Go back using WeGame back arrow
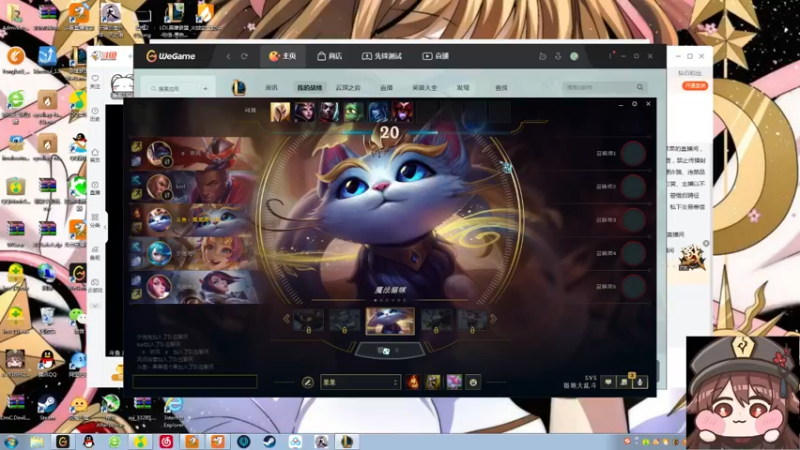This screenshot has width=800, height=450. pyautogui.click(x=228, y=56)
